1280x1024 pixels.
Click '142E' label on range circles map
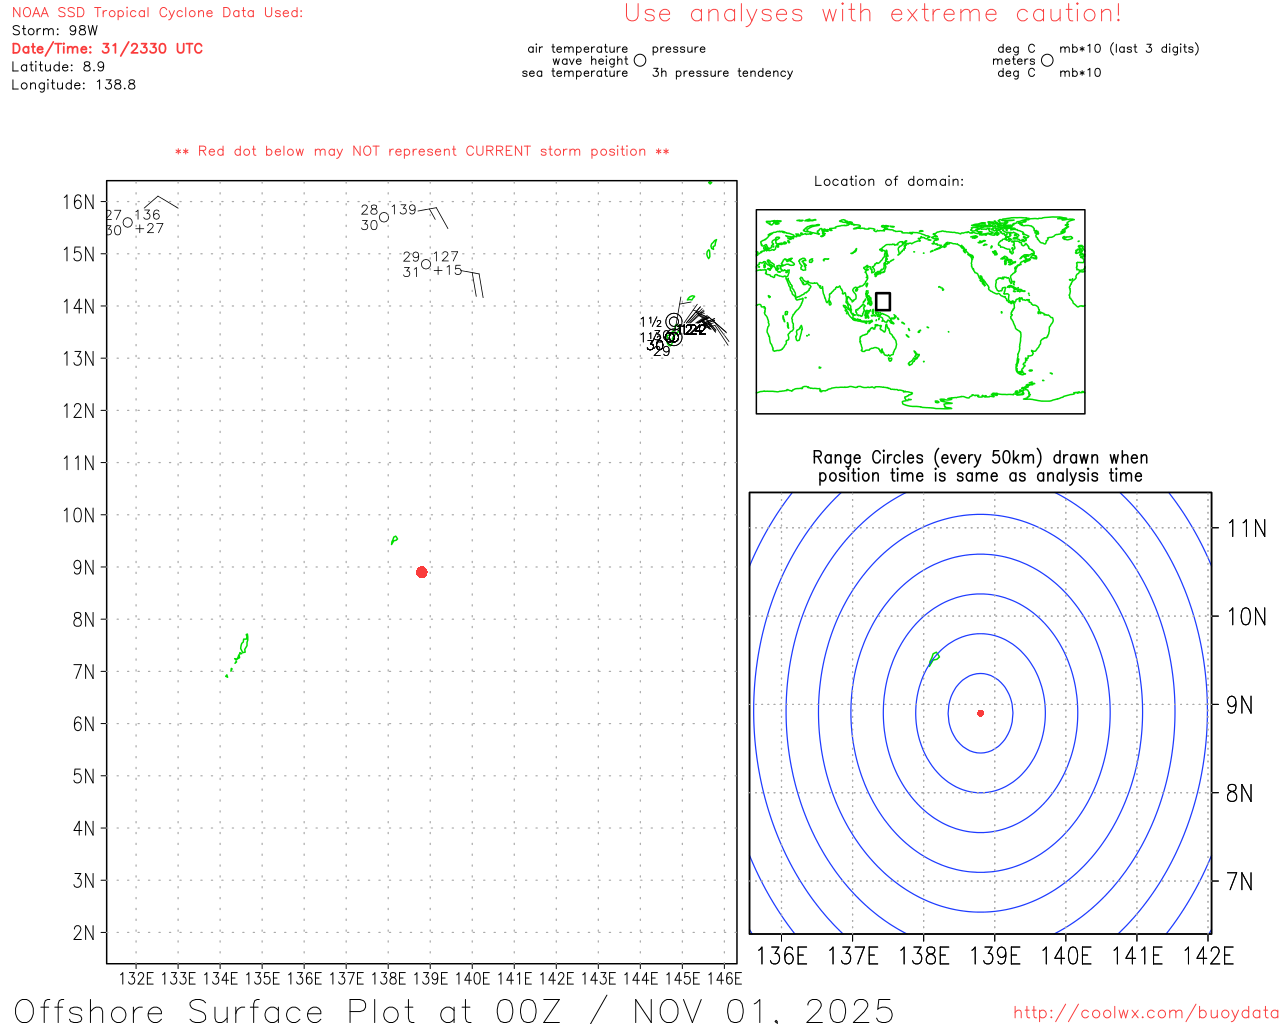point(1208,956)
